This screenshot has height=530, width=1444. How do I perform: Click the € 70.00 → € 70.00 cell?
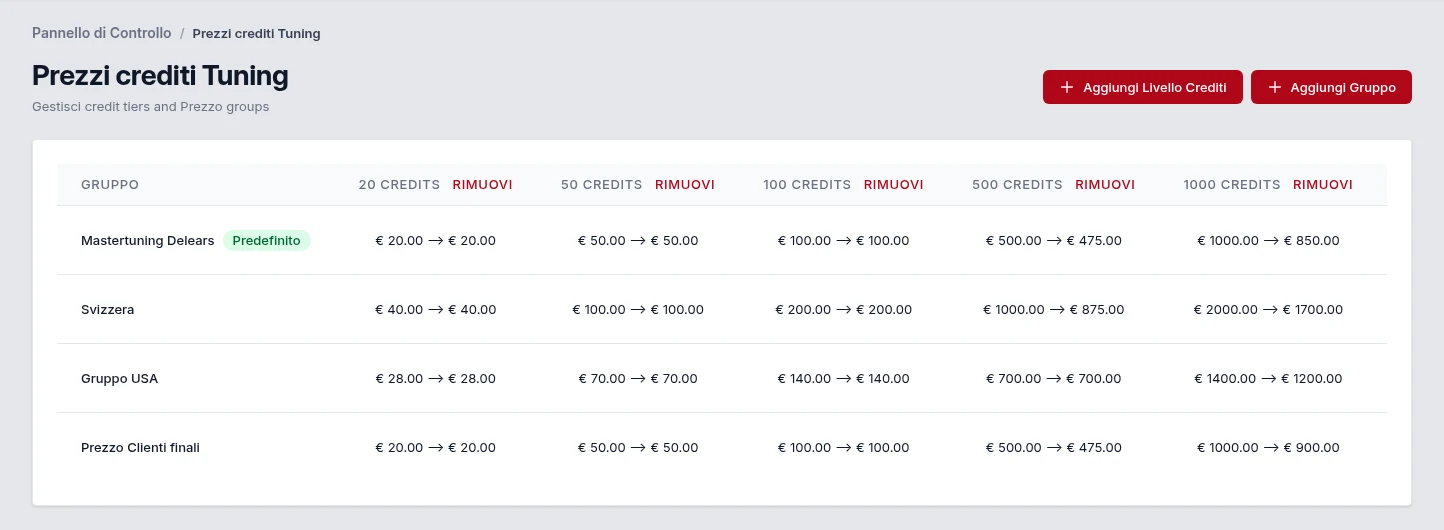[x=638, y=379]
